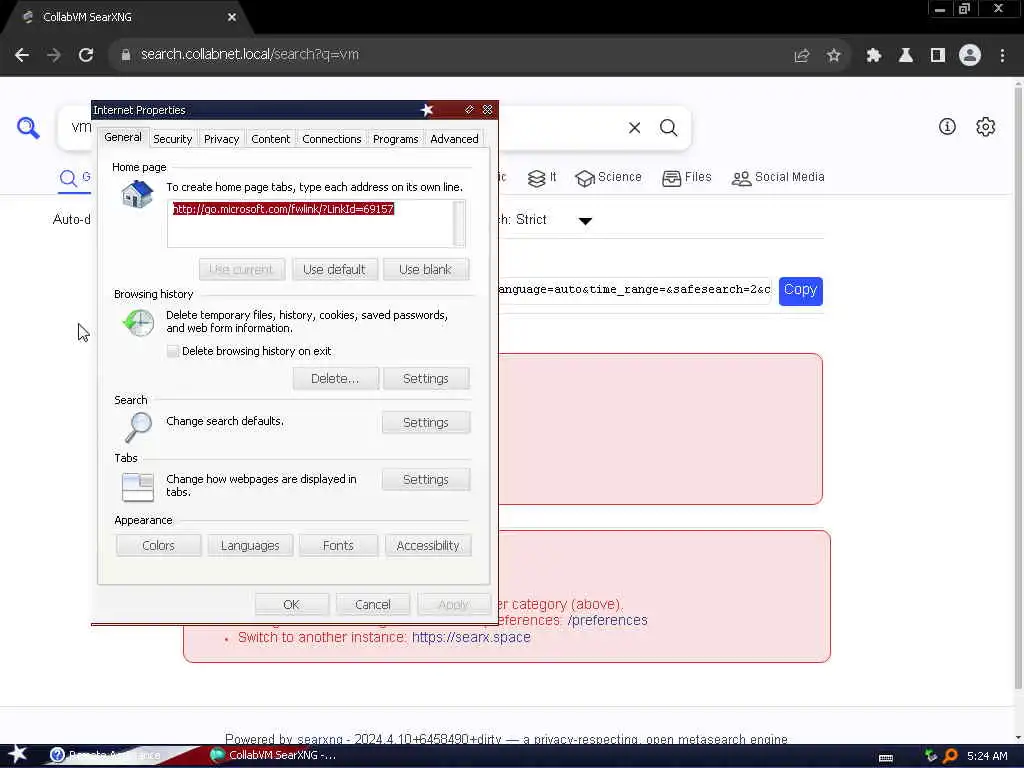The width and height of the screenshot is (1024, 768).
Task: Select the General tab
Action: [x=123, y=137]
